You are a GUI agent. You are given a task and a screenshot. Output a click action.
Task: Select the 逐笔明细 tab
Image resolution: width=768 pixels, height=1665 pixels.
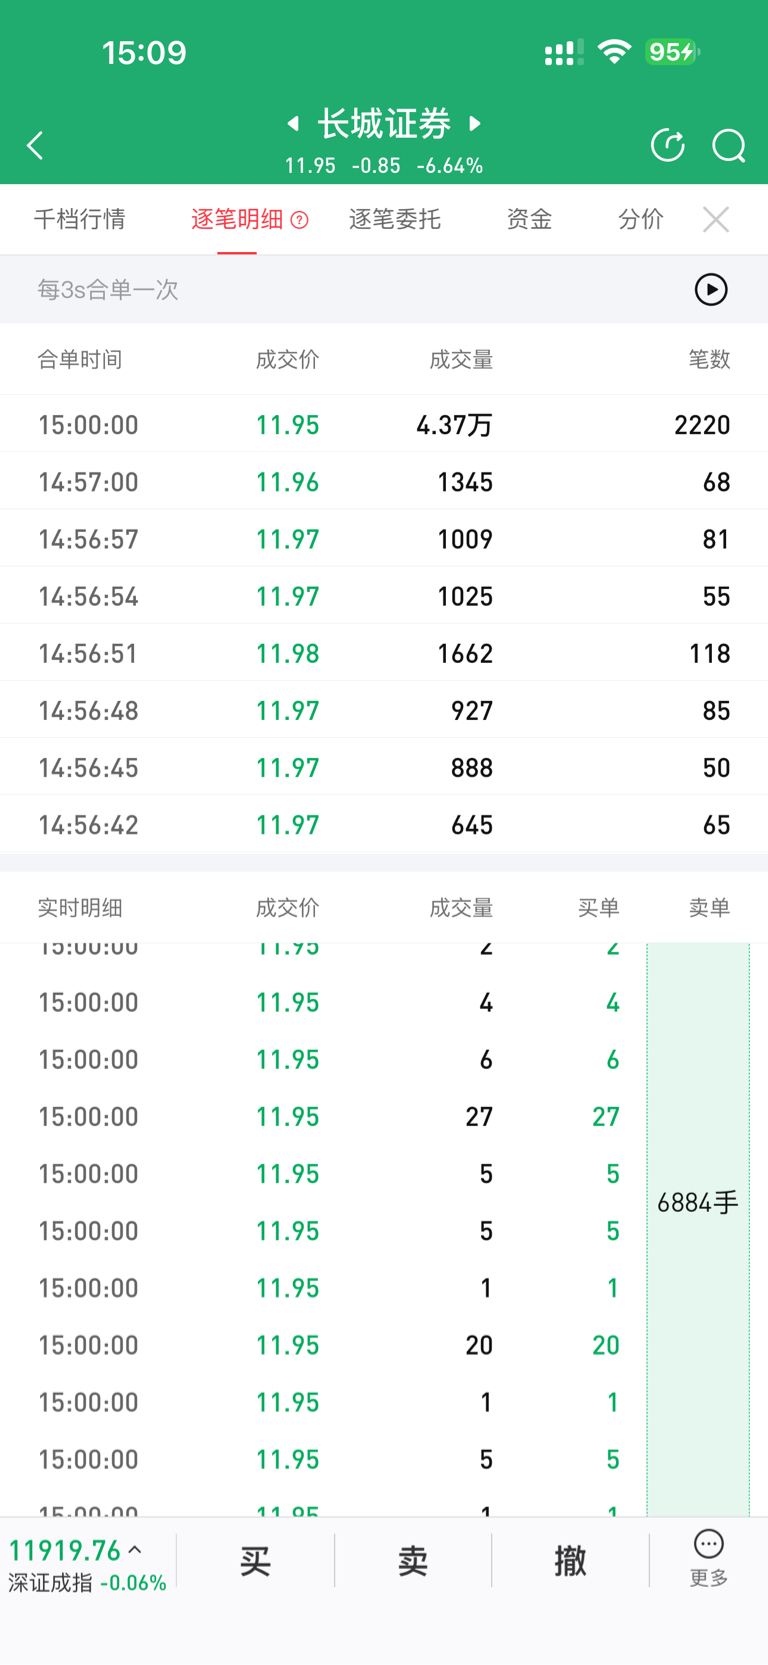[x=237, y=219]
